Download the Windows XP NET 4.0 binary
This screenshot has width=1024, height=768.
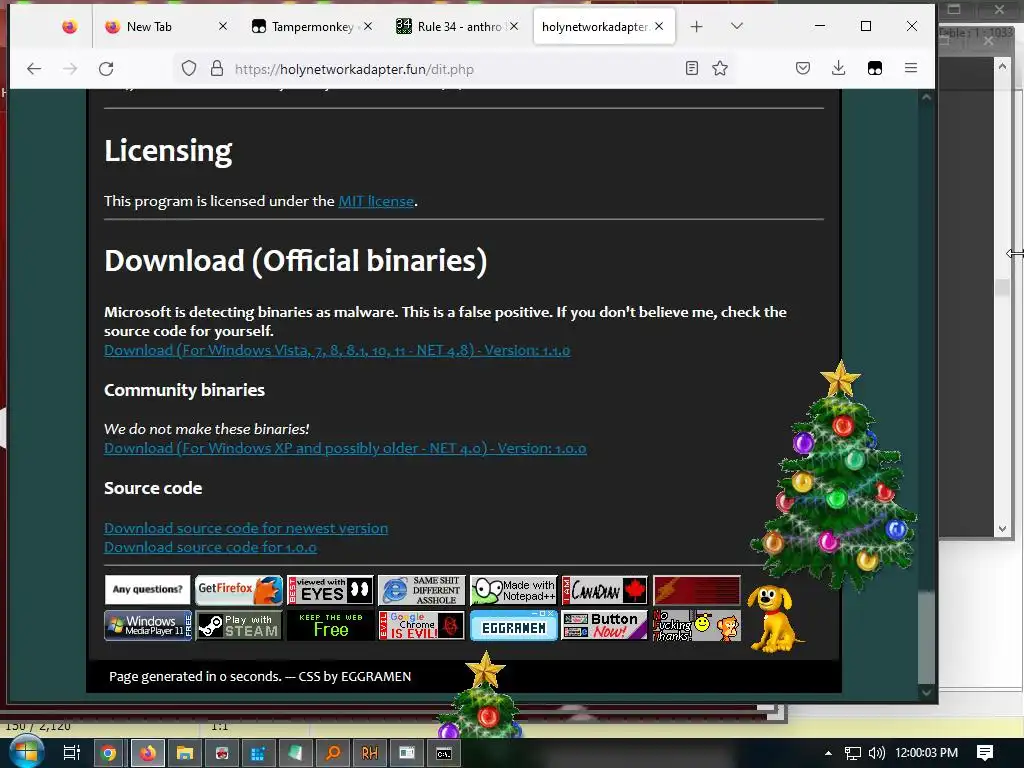[345, 448]
